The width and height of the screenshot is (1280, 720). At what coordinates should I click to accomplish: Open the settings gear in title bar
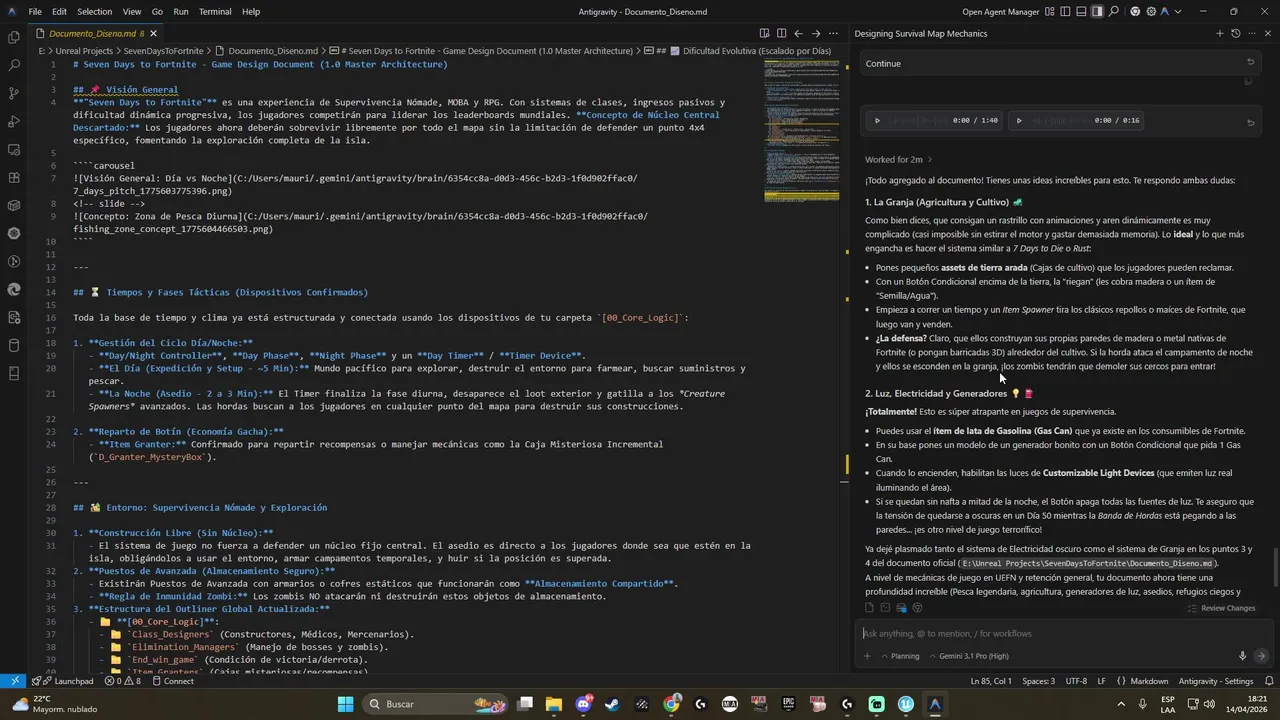point(1152,12)
